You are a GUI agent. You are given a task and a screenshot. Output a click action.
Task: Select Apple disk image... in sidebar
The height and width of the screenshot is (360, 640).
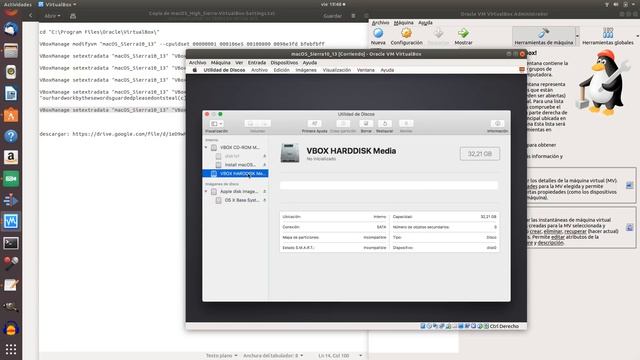coord(239,191)
